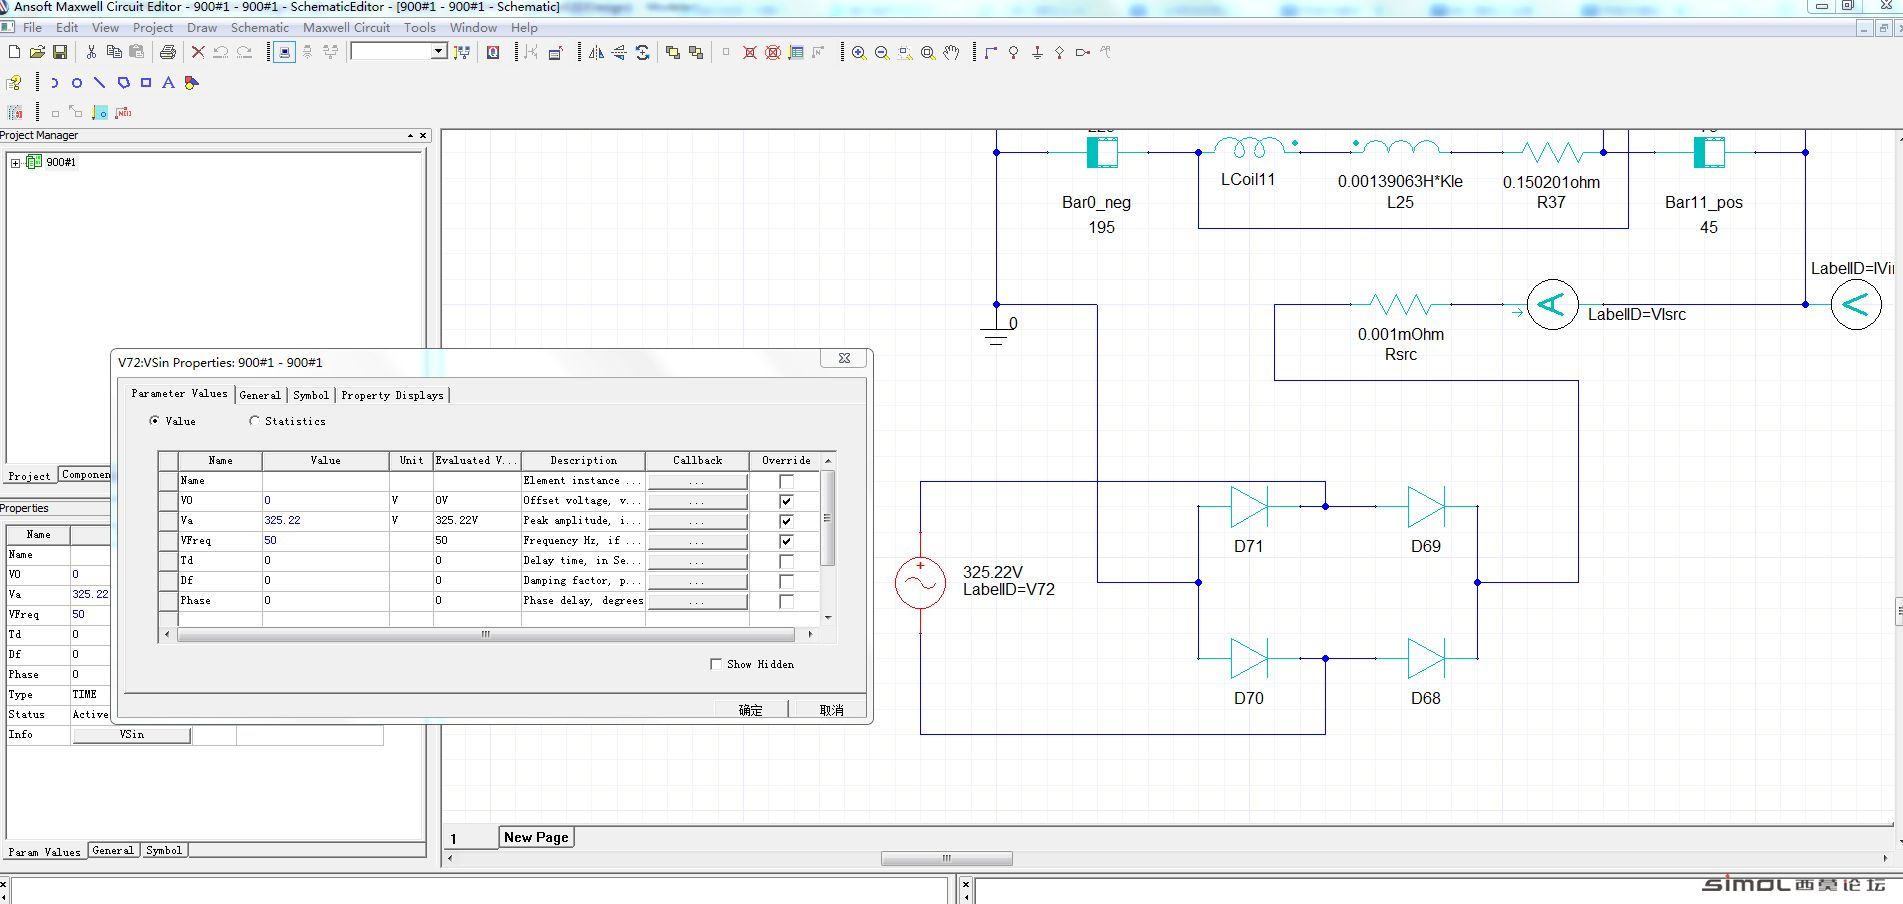Activate the Pan hand tool

pyautogui.click(x=952, y=52)
